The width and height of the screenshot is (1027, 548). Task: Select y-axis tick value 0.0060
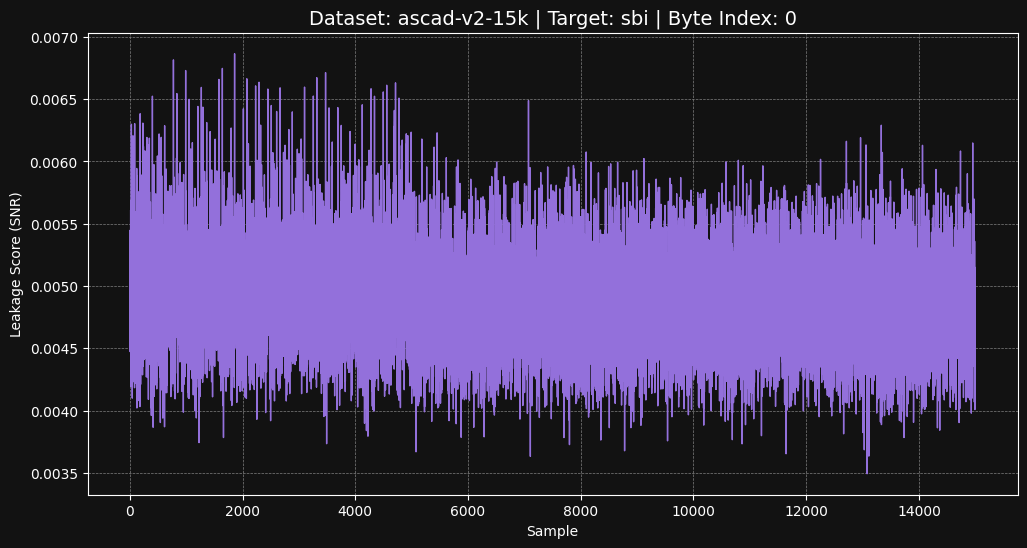(54, 162)
